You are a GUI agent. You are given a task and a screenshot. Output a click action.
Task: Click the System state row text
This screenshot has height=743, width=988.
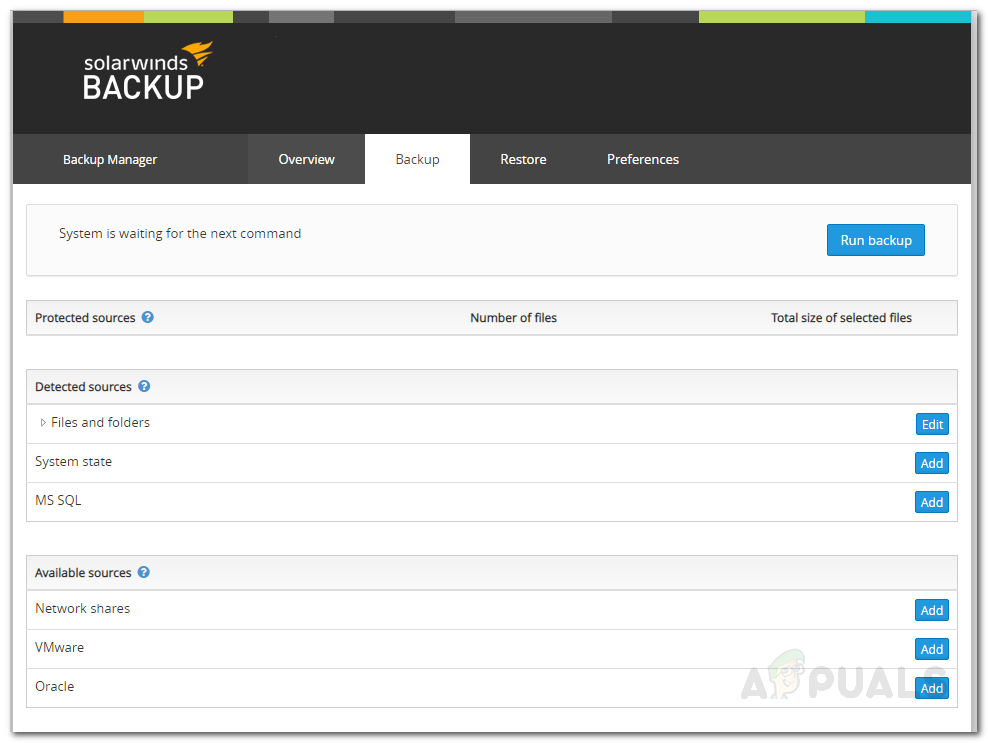tap(73, 461)
